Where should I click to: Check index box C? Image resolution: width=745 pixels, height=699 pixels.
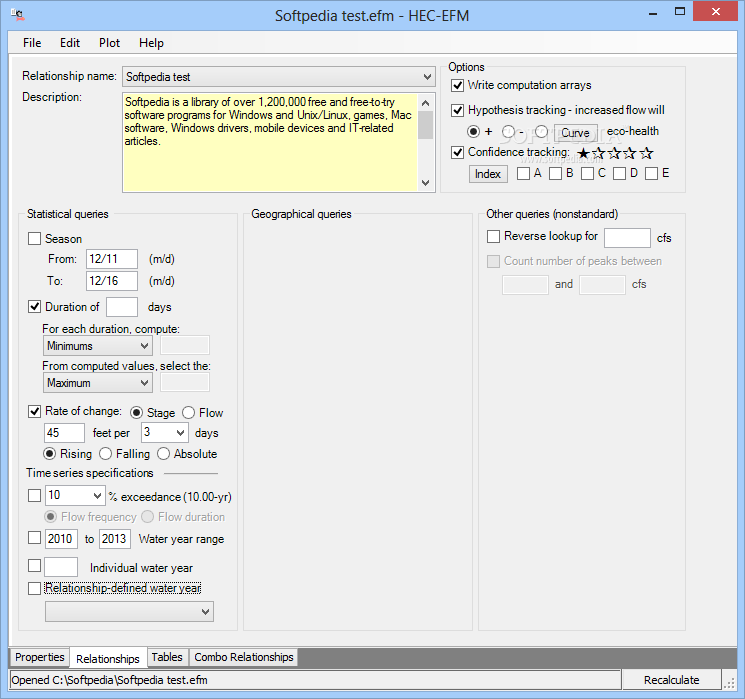tap(587, 173)
